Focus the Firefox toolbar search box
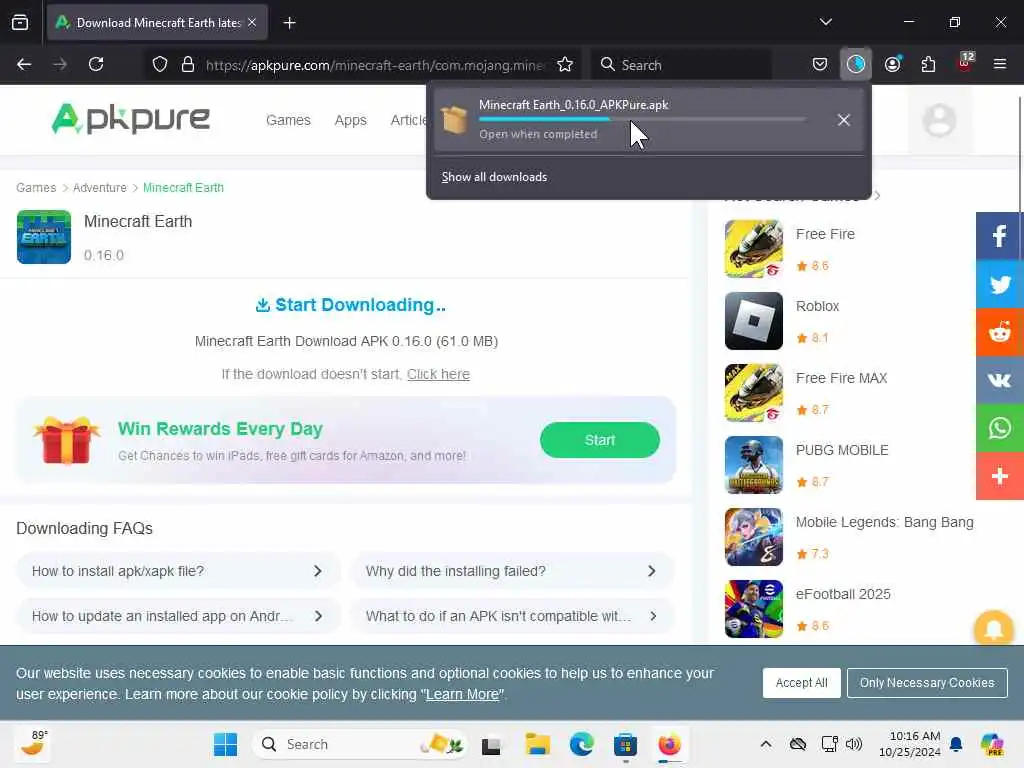 click(680, 65)
